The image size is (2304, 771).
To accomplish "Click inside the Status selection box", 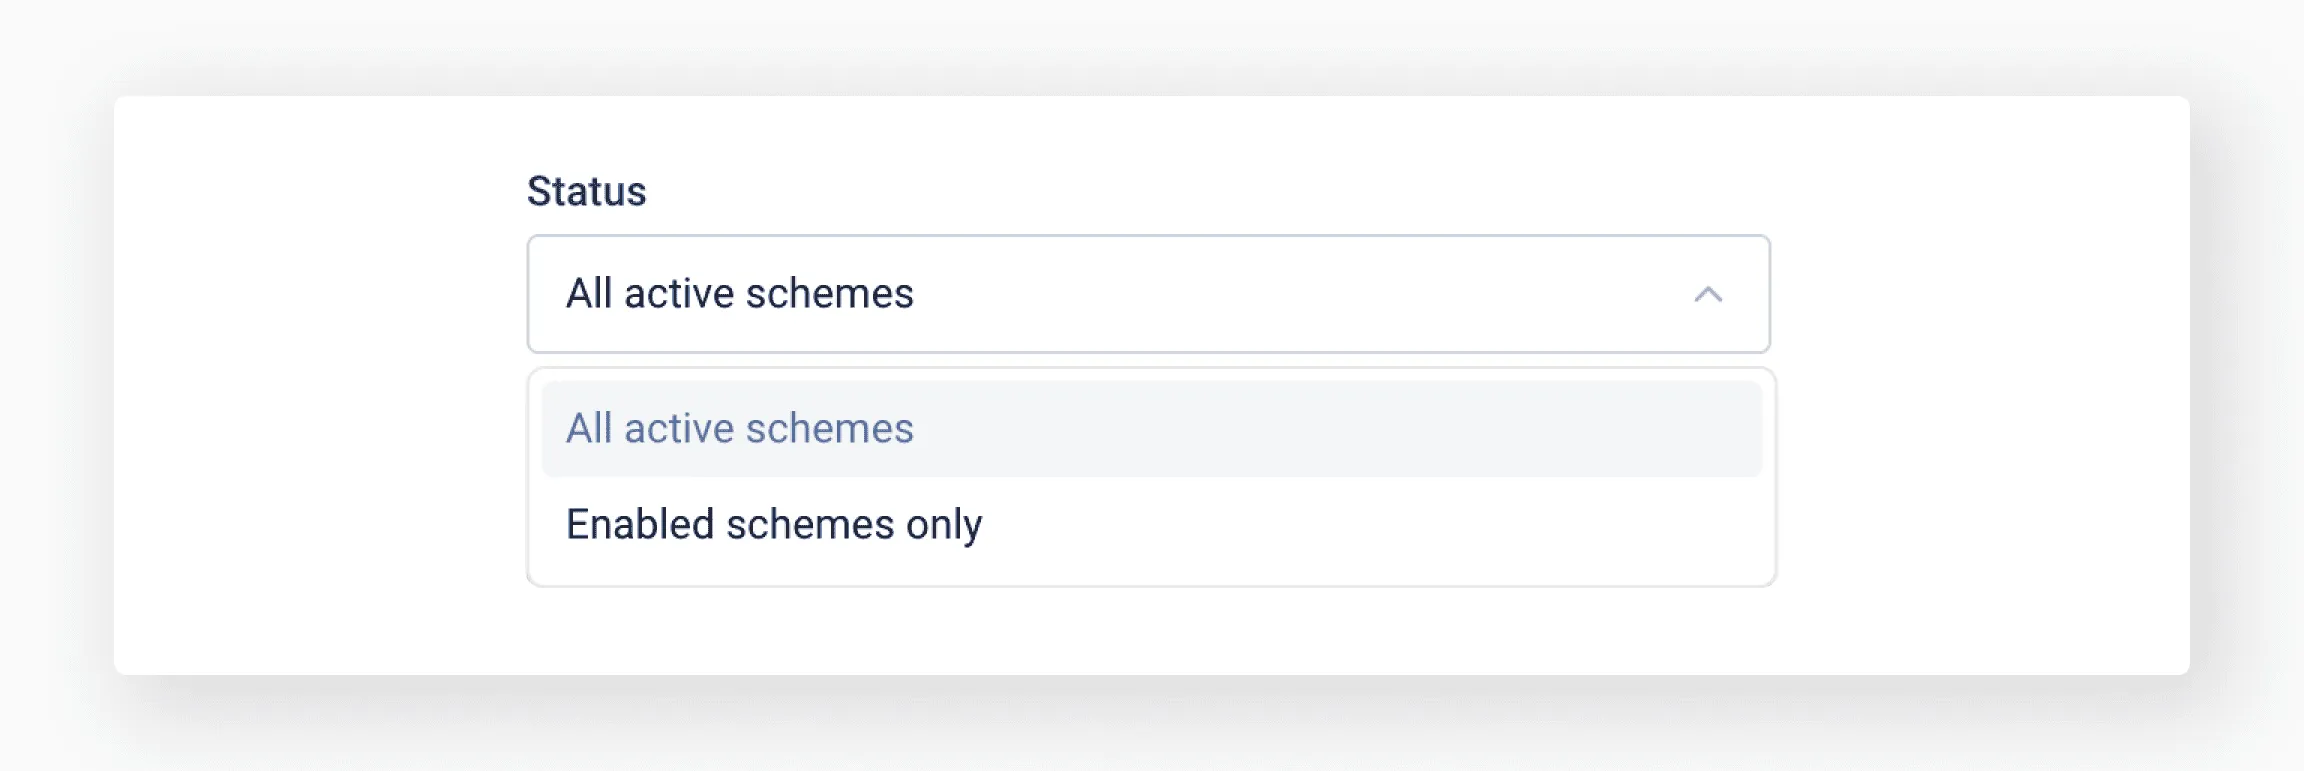I will pyautogui.click(x=1150, y=294).
